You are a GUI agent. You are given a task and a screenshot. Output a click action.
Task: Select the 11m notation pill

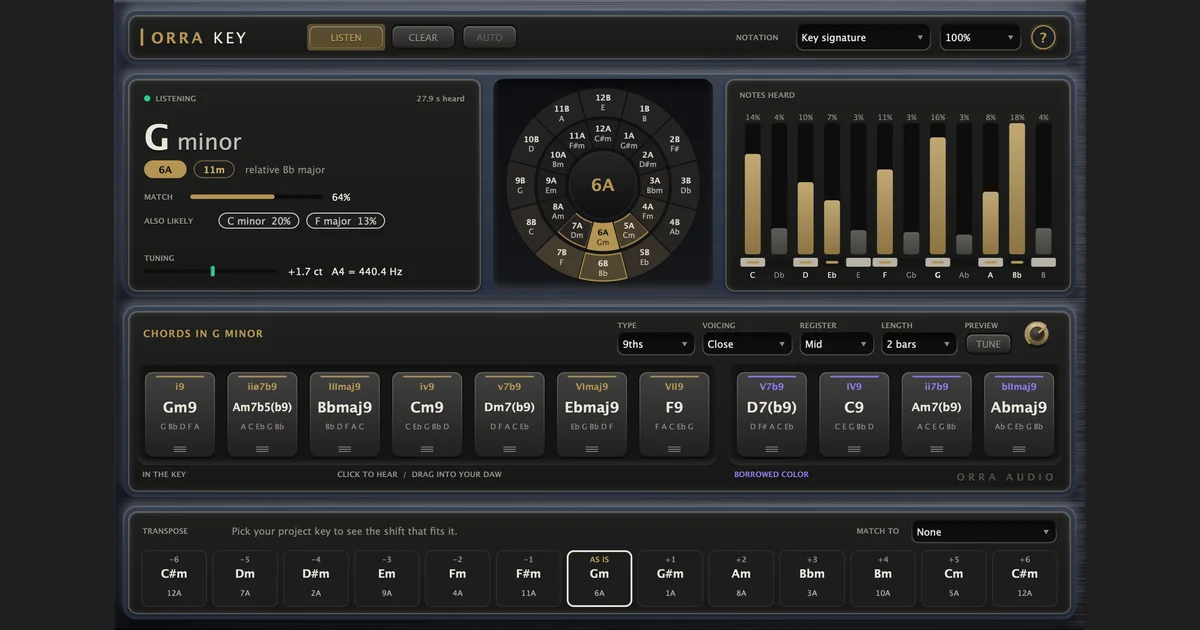pos(214,170)
